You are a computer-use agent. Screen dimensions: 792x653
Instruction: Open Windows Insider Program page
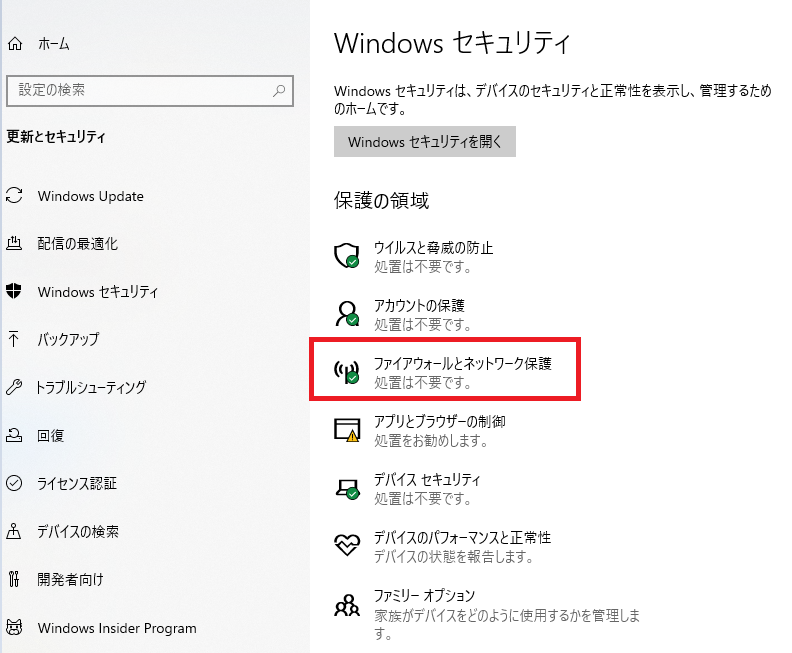[x=117, y=628]
